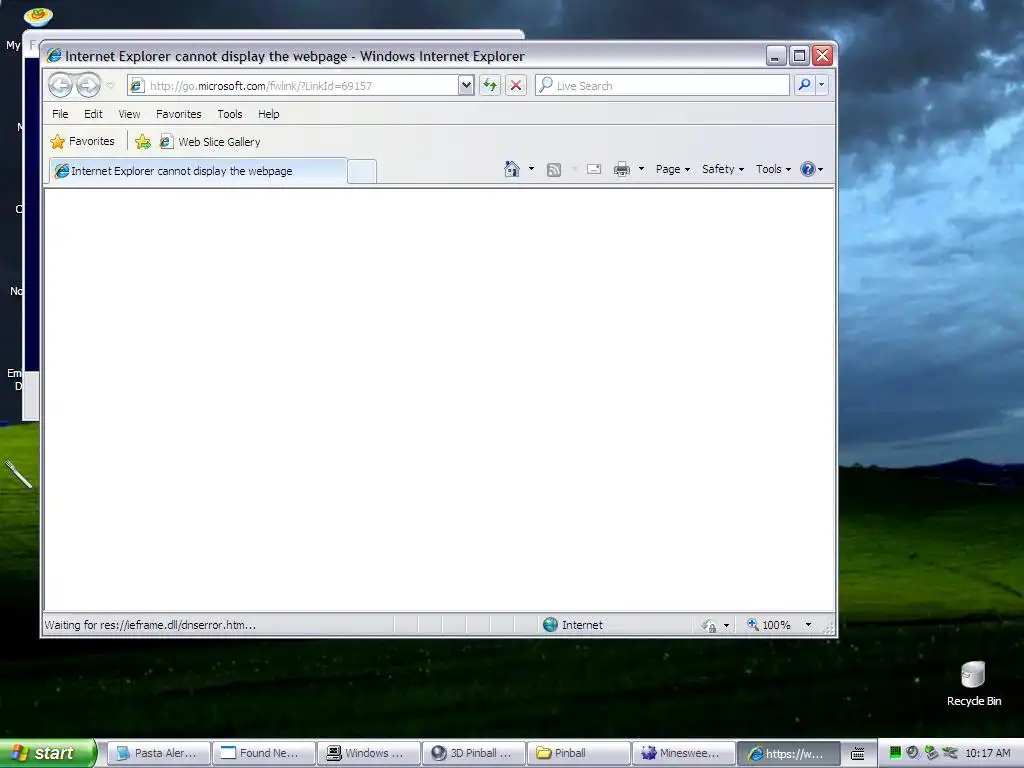Open the Tools menu in menu bar
The image size is (1024, 768).
click(230, 114)
